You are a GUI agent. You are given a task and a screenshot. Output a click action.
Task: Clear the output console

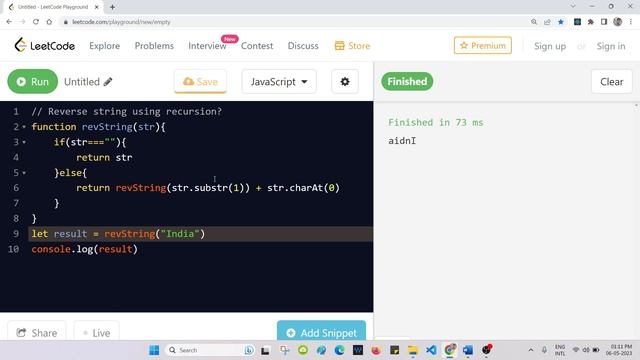[611, 82]
